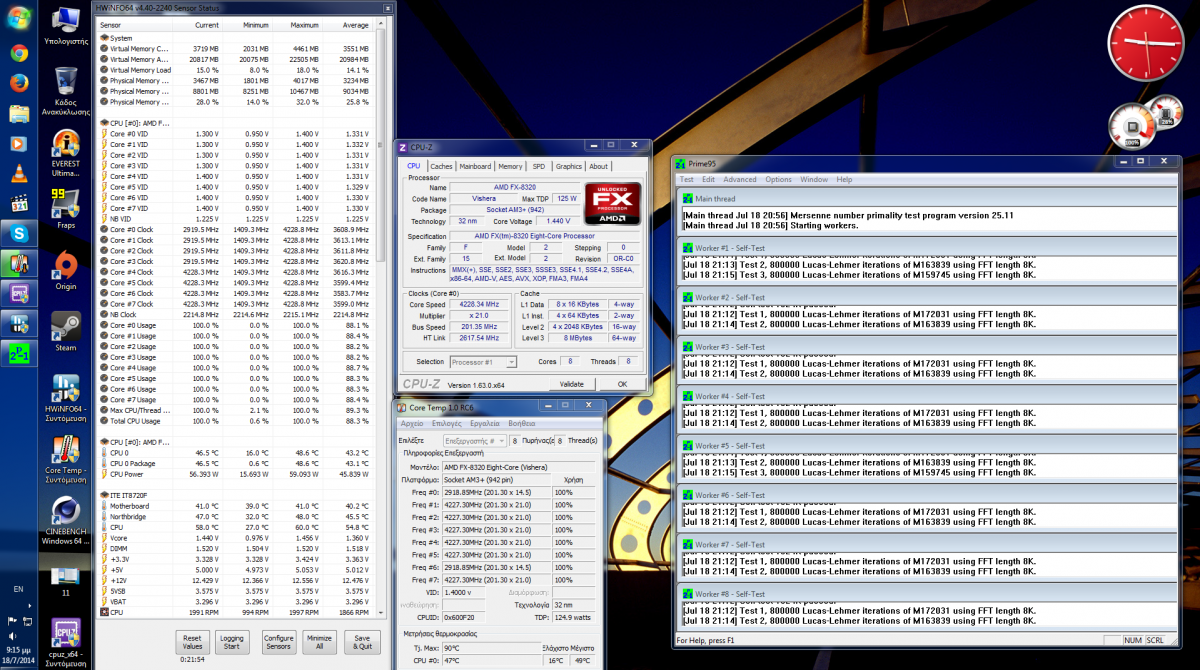Open Core Temp Αρχείο menu

click(x=412, y=424)
